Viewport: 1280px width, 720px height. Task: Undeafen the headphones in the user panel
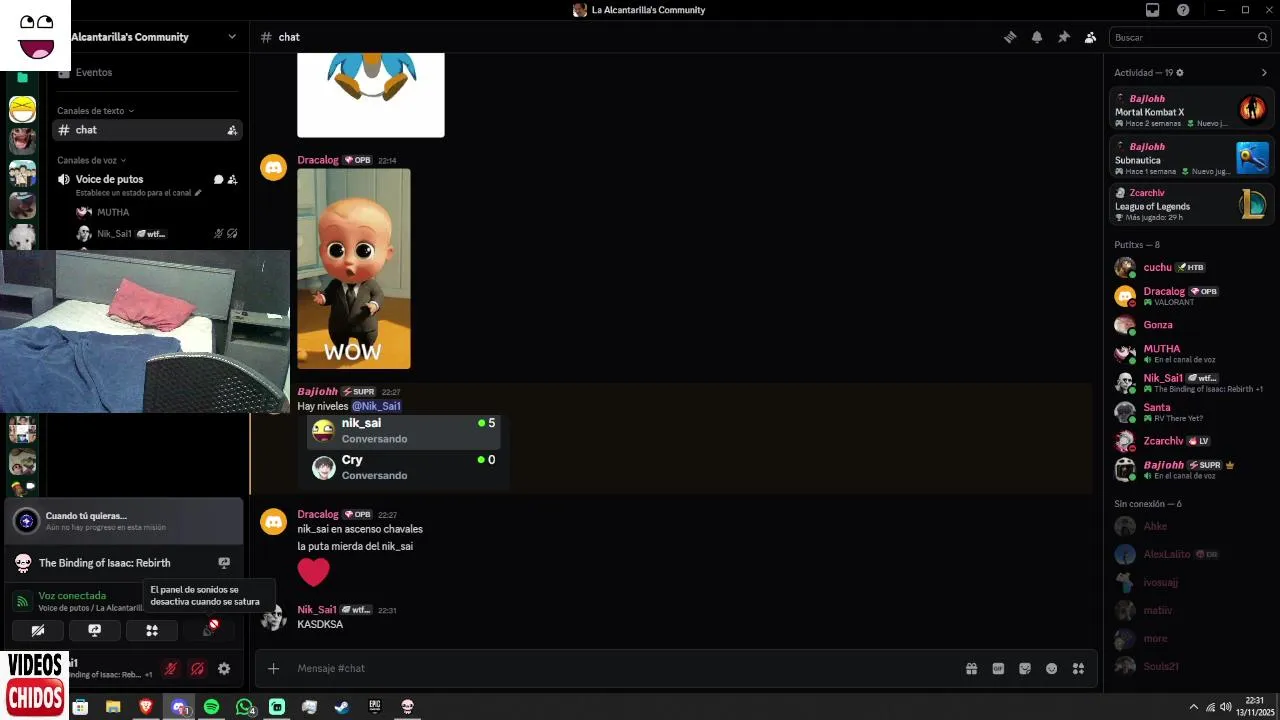pyautogui.click(x=198, y=669)
